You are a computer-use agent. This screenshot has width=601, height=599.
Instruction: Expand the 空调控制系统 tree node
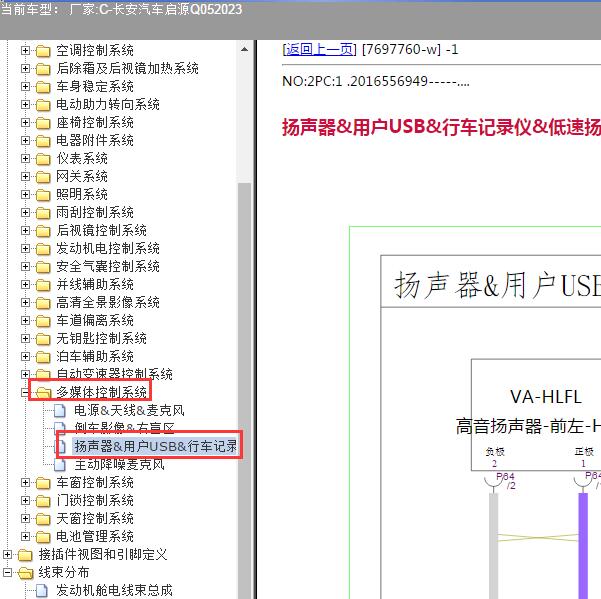(x=25, y=51)
